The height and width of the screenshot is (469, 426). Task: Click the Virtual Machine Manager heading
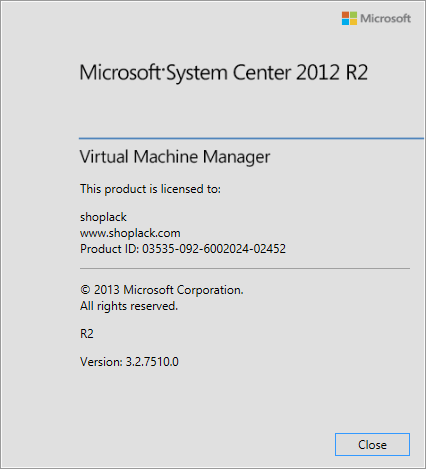(x=175, y=157)
